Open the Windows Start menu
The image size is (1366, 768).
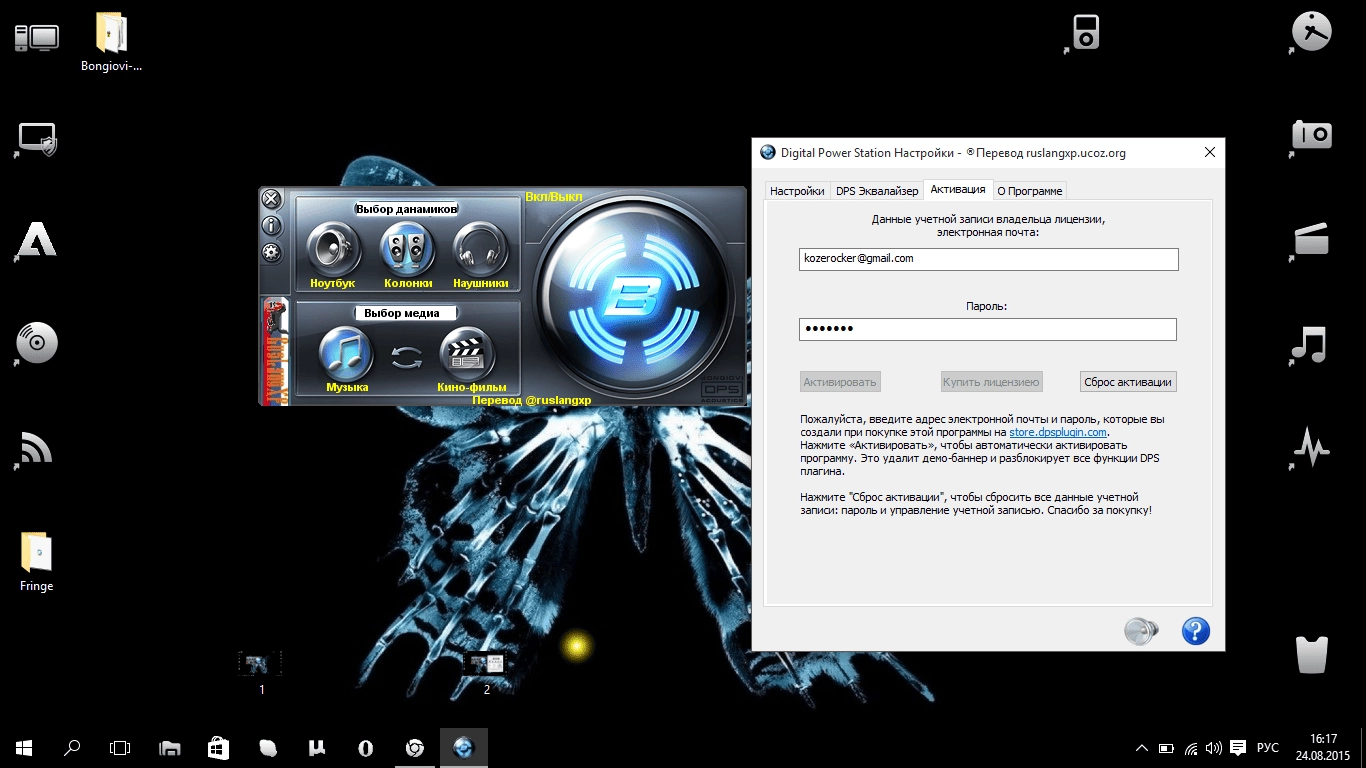click(24, 748)
